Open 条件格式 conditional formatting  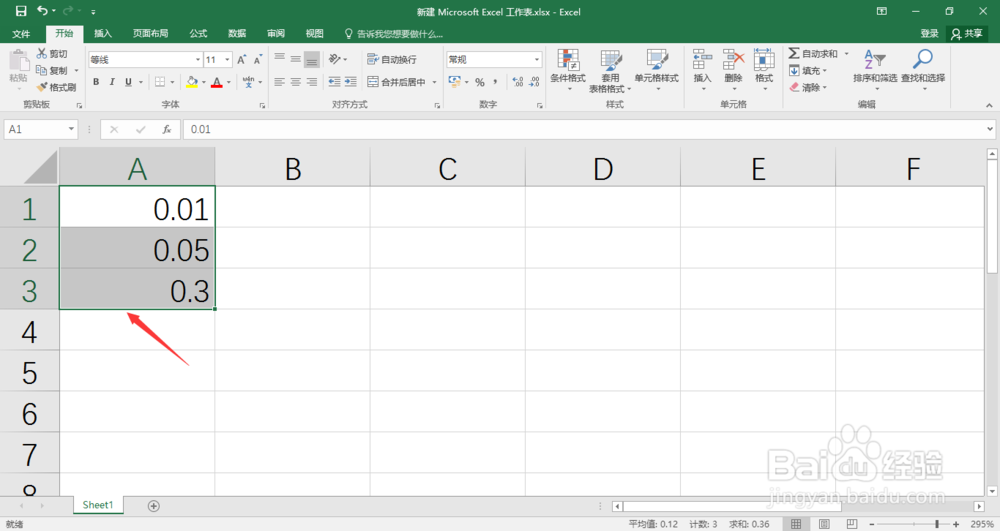(568, 70)
